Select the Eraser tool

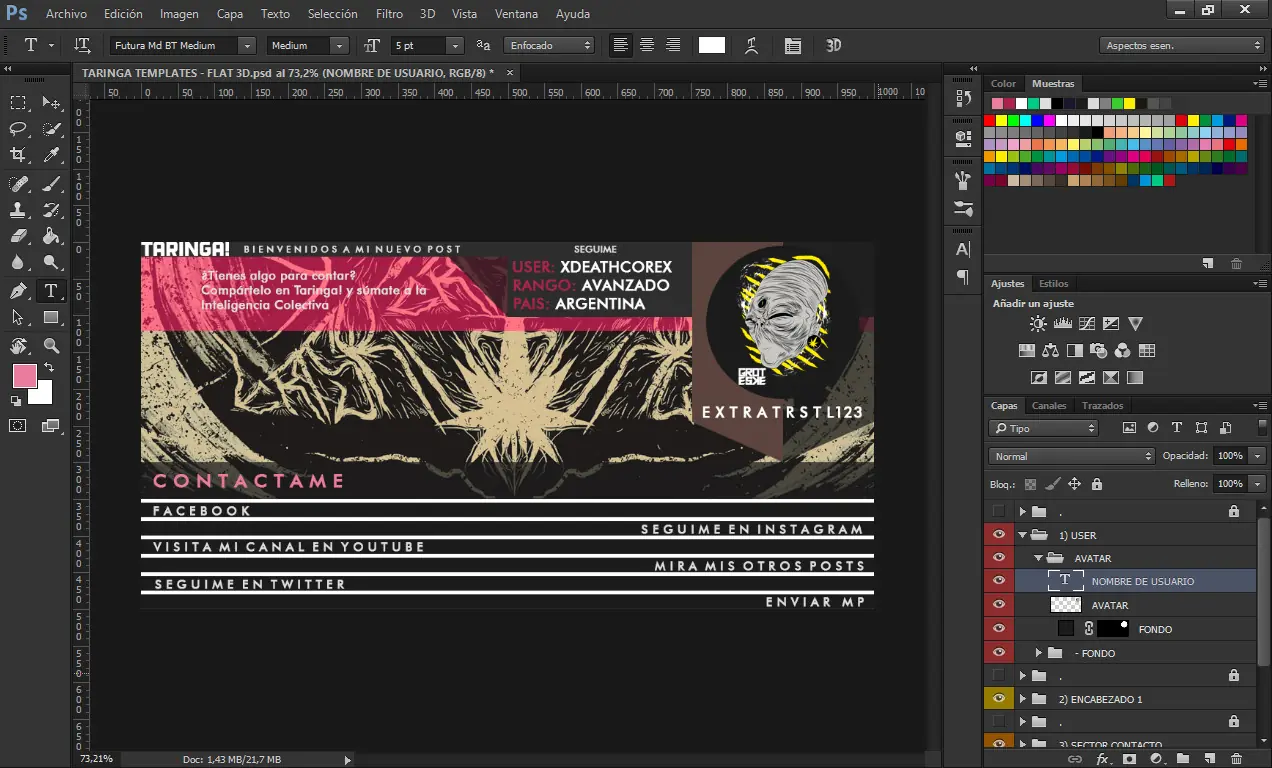[x=18, y=236]
